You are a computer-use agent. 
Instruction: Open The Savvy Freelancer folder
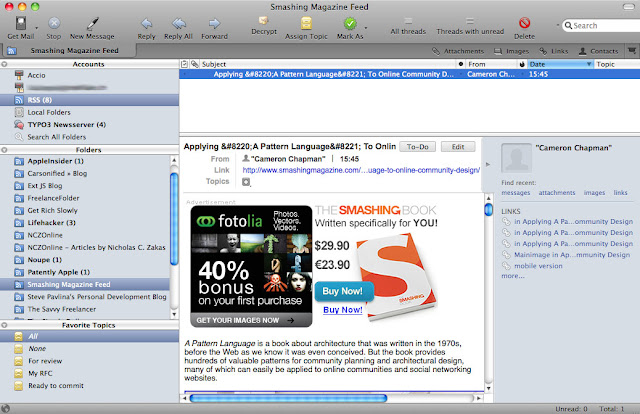(85, 309)
